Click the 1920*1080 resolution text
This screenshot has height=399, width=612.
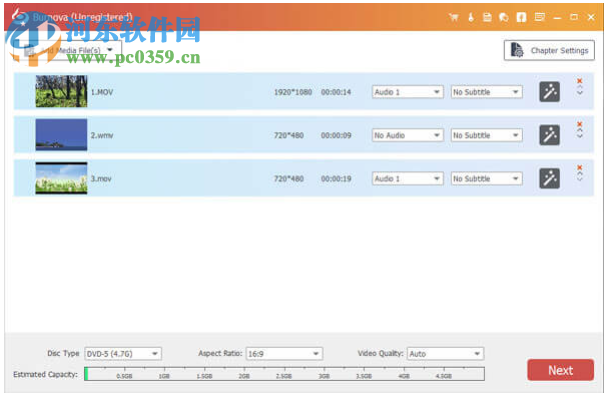[x=293, y=92]
